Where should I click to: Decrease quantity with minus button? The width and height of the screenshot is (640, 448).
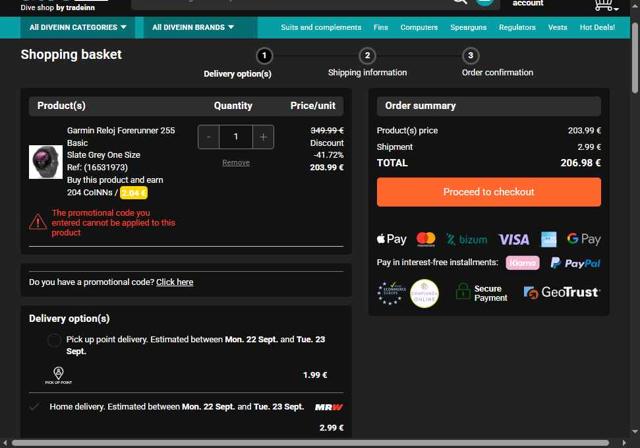pos(209,137)
